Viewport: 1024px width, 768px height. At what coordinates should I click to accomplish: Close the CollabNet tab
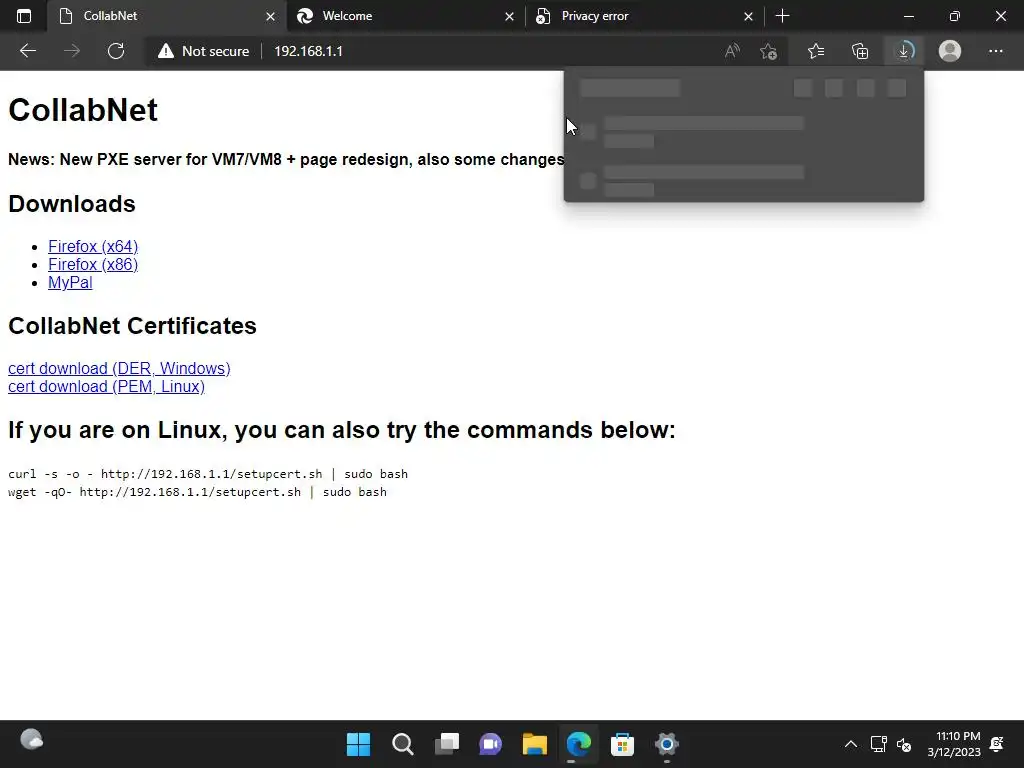pos(270,16)
